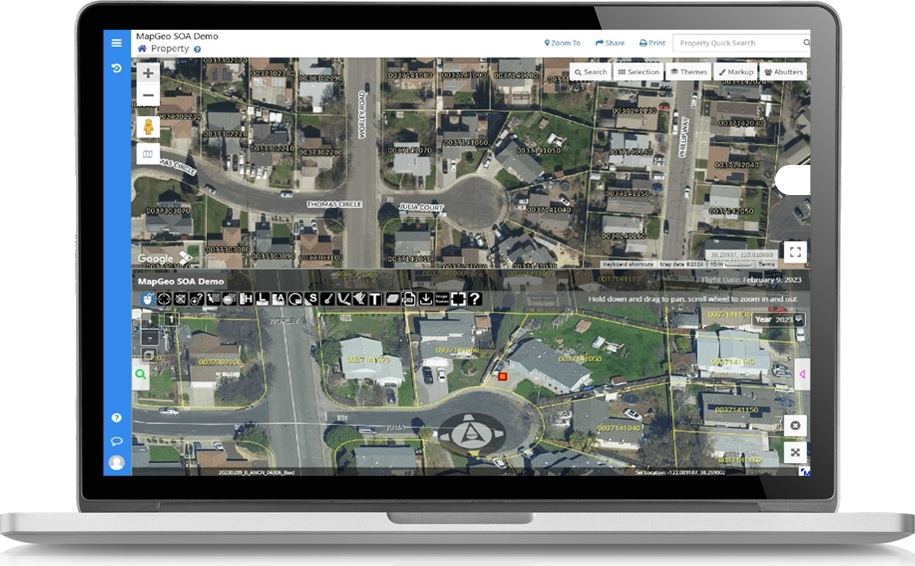Click the home icon next to Property
The image size is (915, 566).
(x=142, y=49)
